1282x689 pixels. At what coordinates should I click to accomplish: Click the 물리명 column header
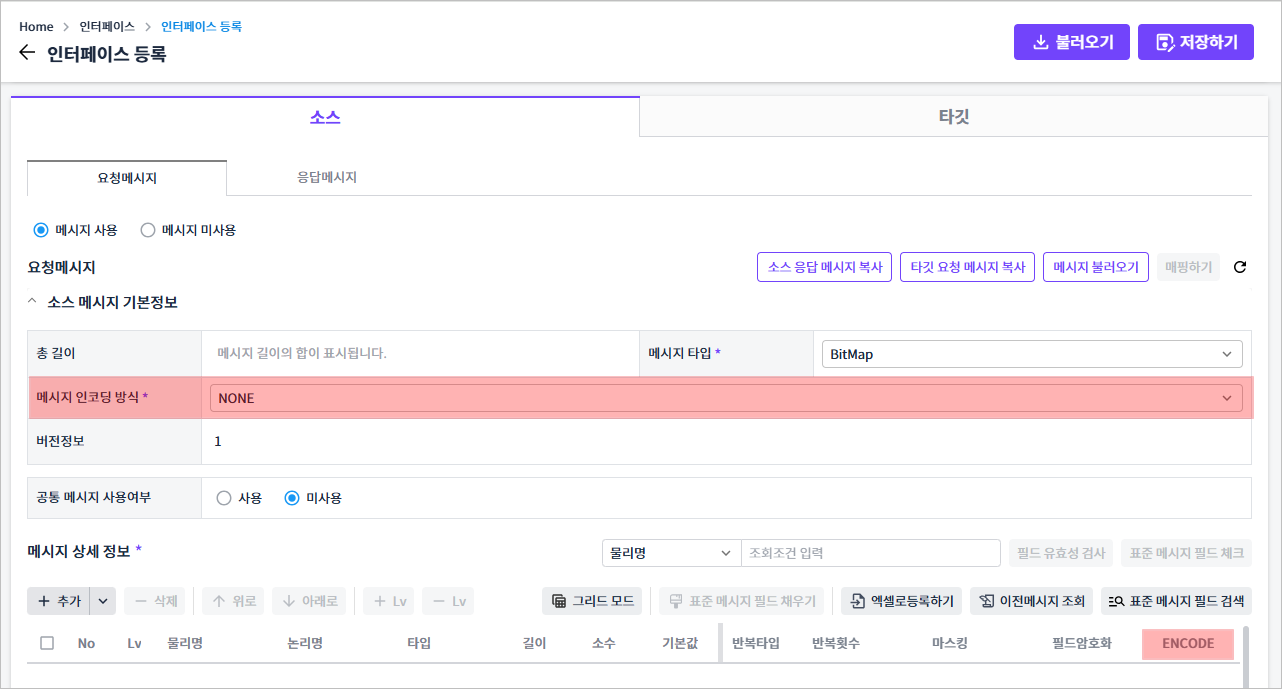click(185, 643)
